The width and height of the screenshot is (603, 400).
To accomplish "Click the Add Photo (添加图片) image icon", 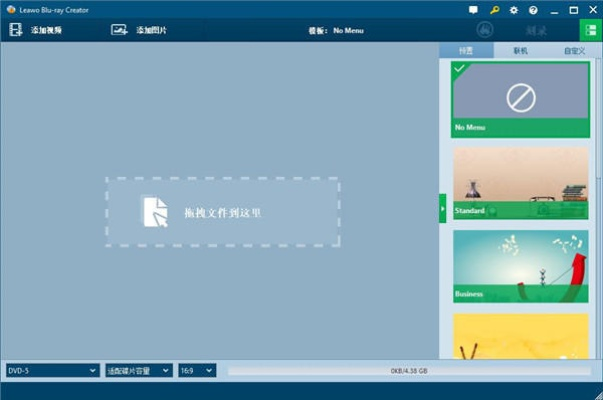I will point(119,30).
